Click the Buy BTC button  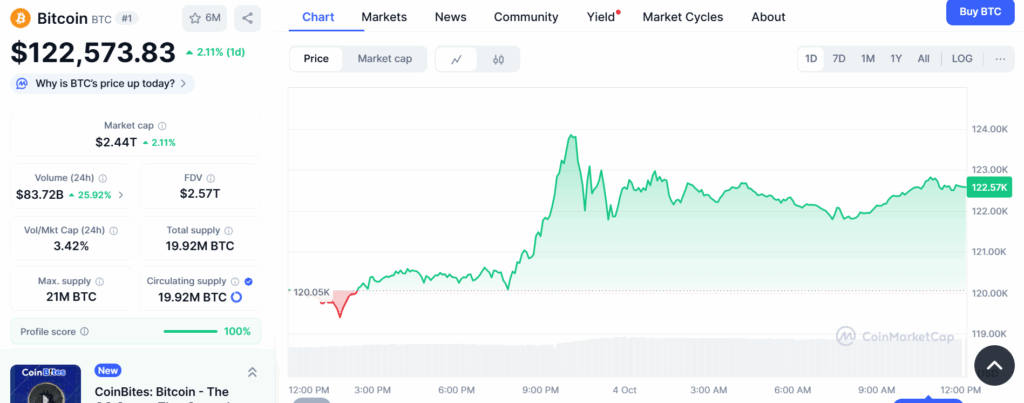[x=980, y=12]
